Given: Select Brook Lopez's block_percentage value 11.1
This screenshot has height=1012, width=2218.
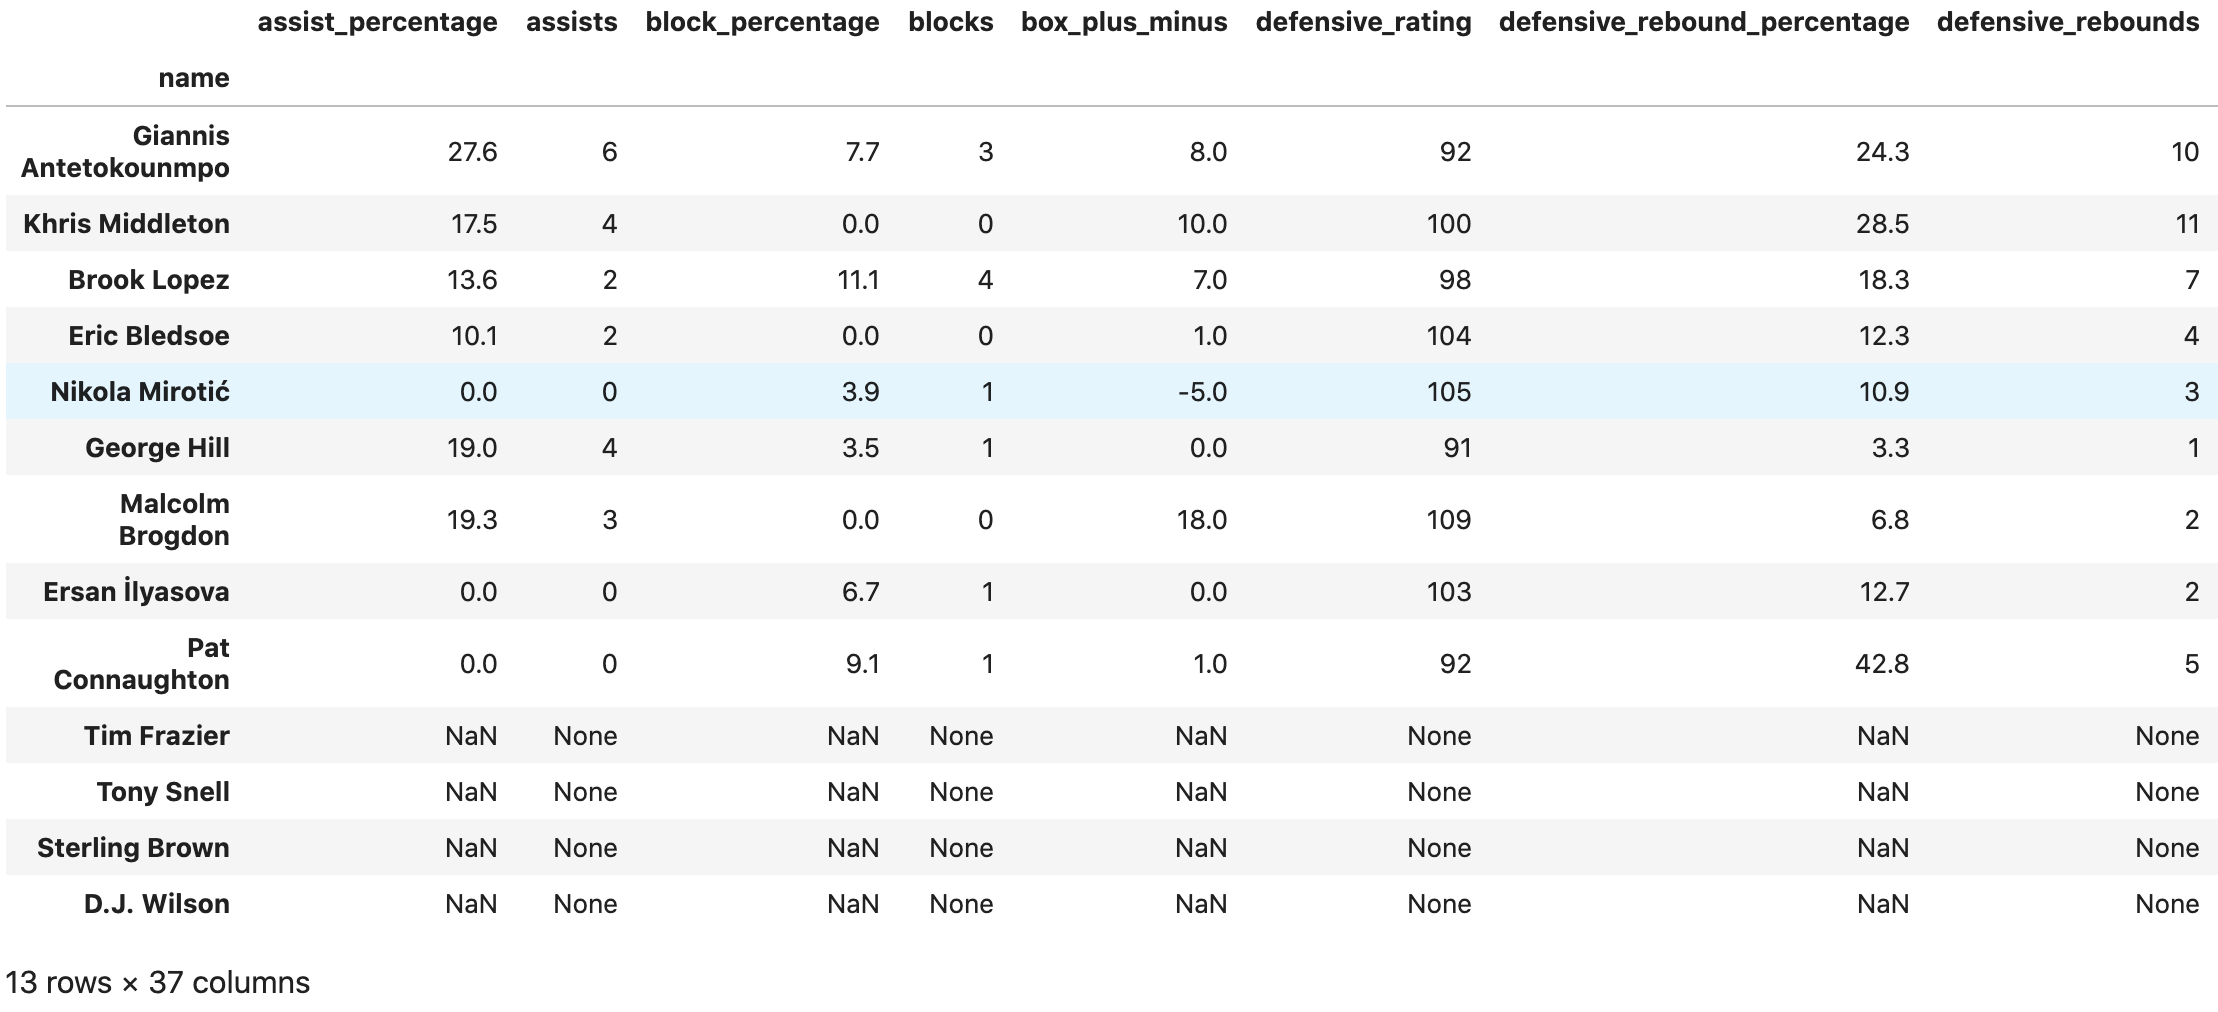Looking at the screenshot, I should pos(858,280).
